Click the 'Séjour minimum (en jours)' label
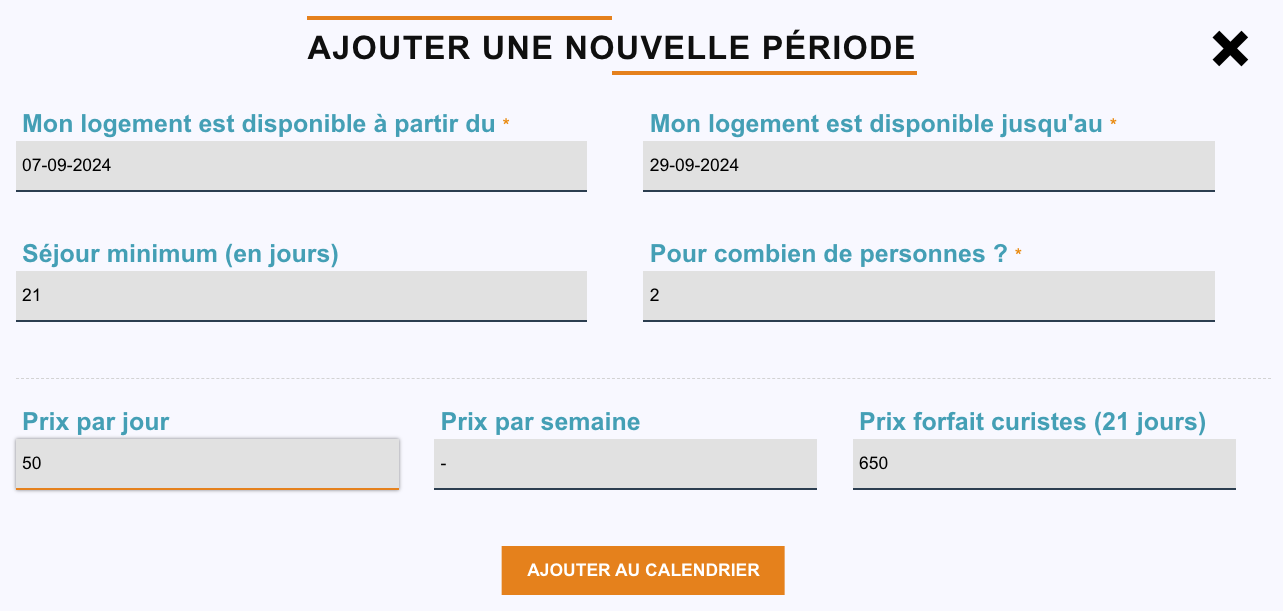 coord(180,254)
